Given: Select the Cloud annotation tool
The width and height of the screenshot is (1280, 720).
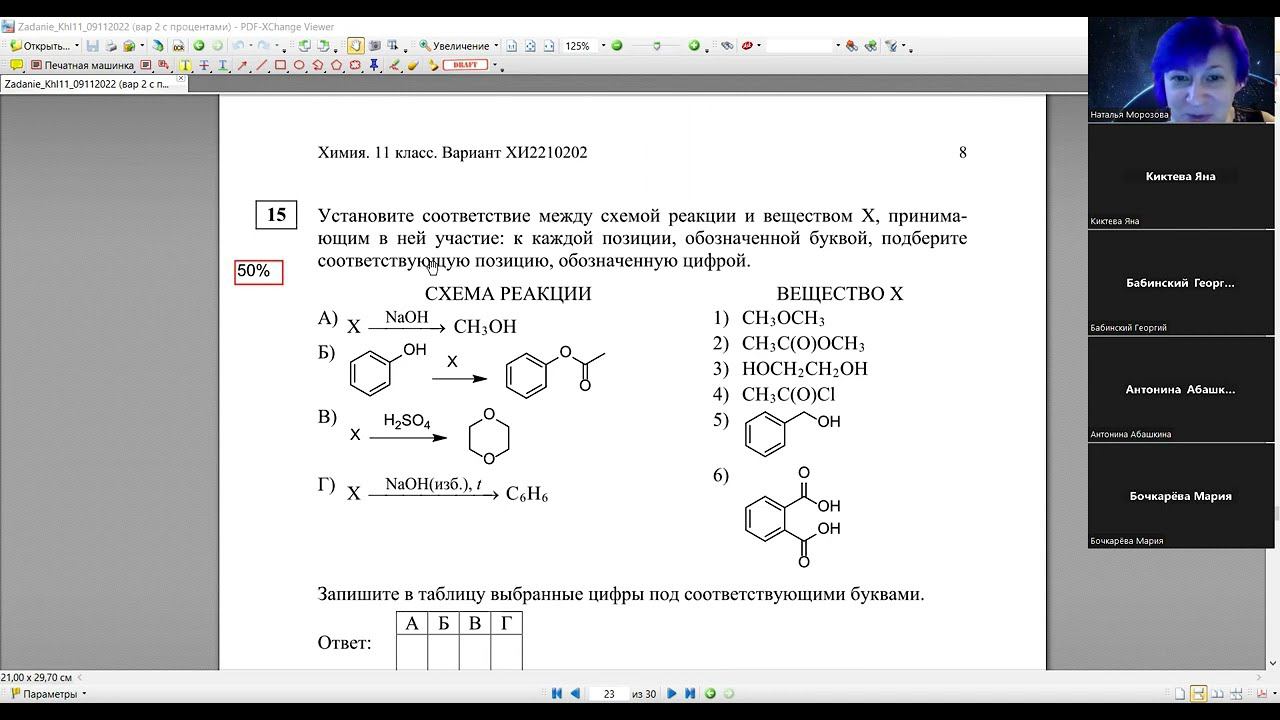Looking at the screenshot, I should click(356, 65).
